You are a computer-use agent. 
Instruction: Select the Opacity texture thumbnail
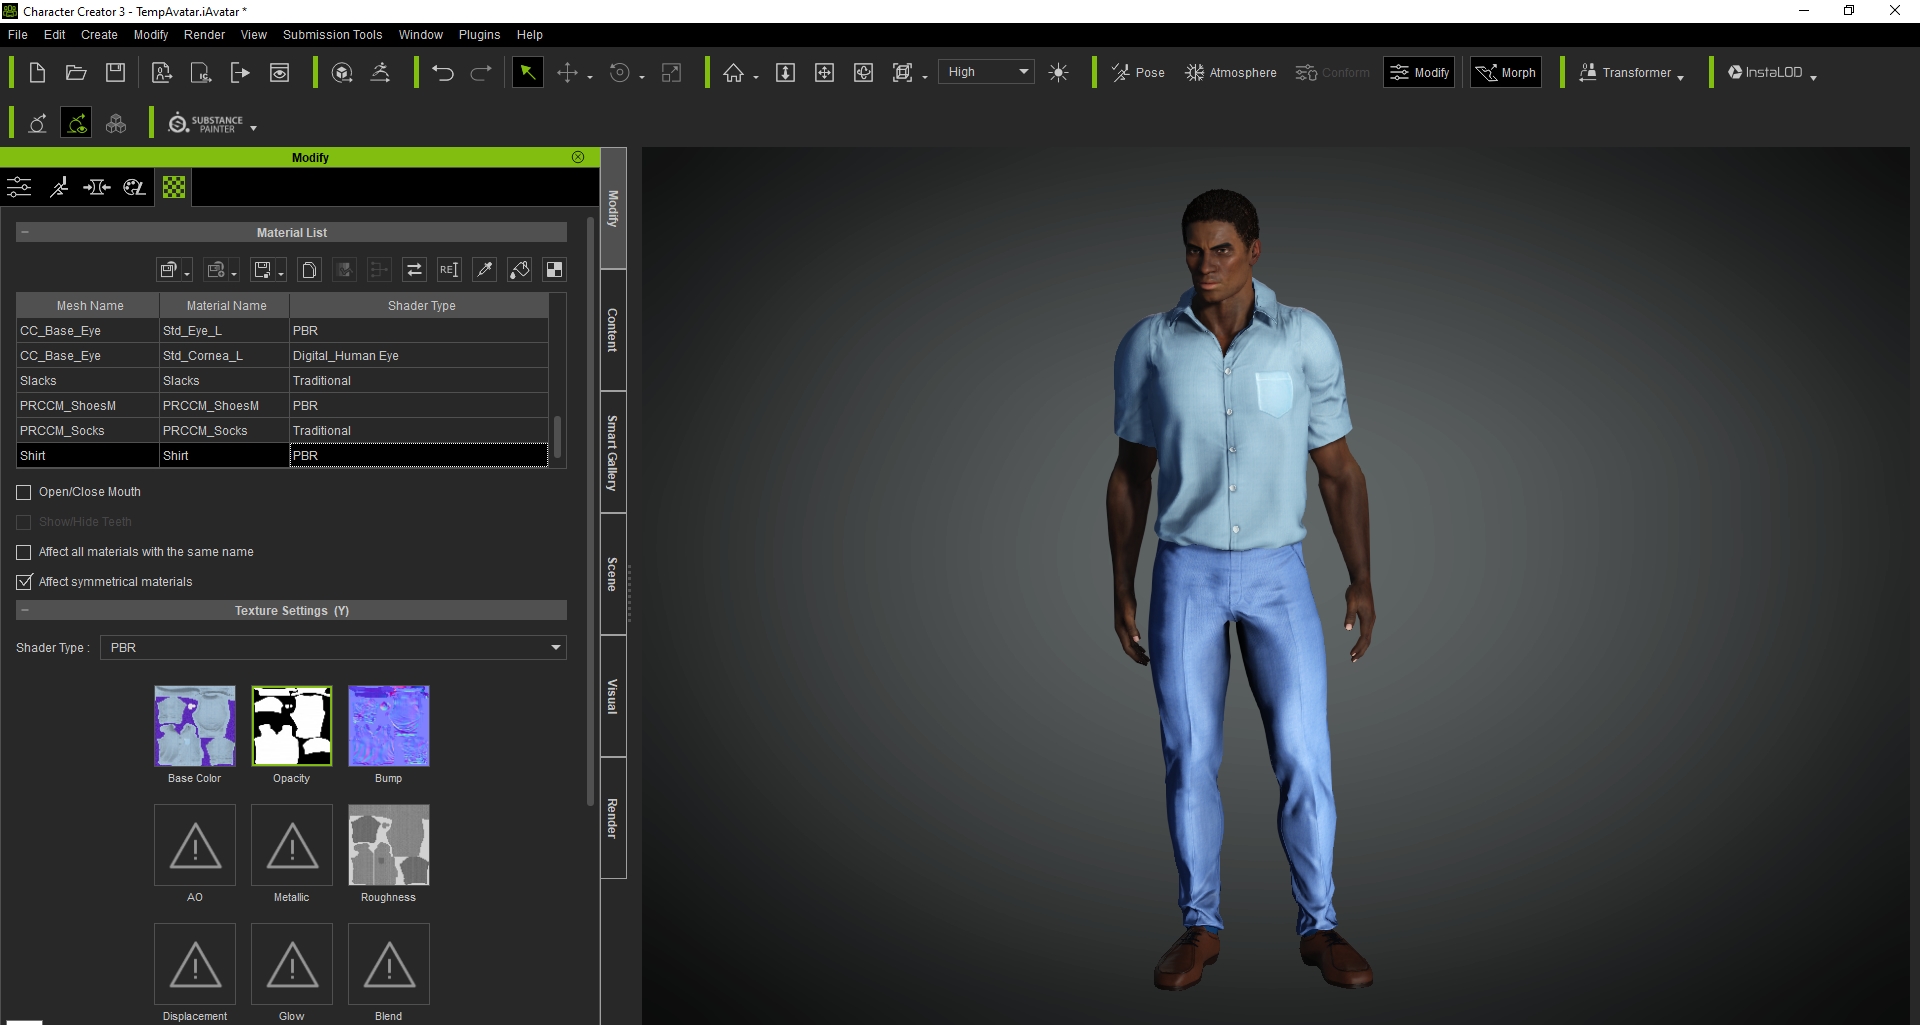click(292, 726)
